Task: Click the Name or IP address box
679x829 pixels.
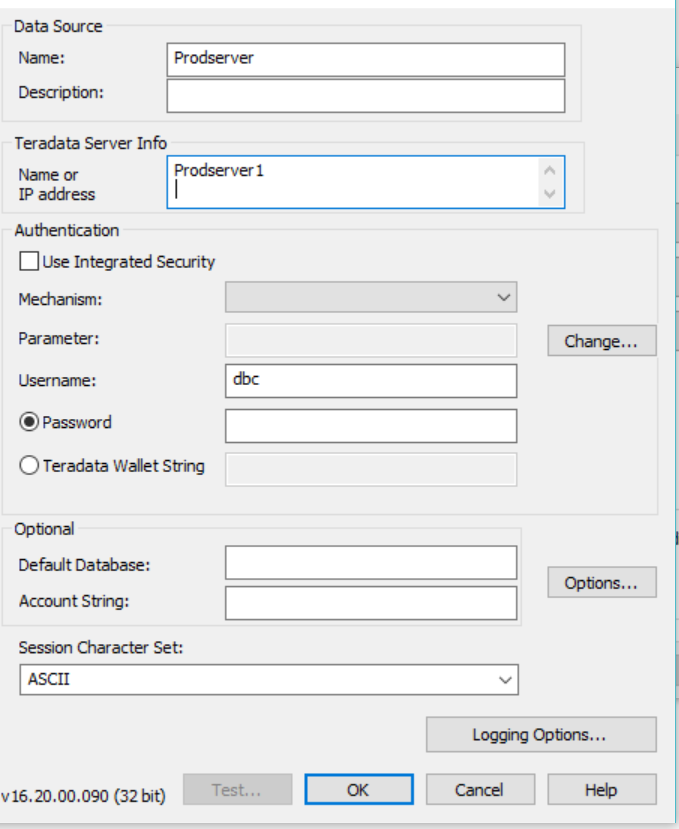Action: click(x=365, y=182)
